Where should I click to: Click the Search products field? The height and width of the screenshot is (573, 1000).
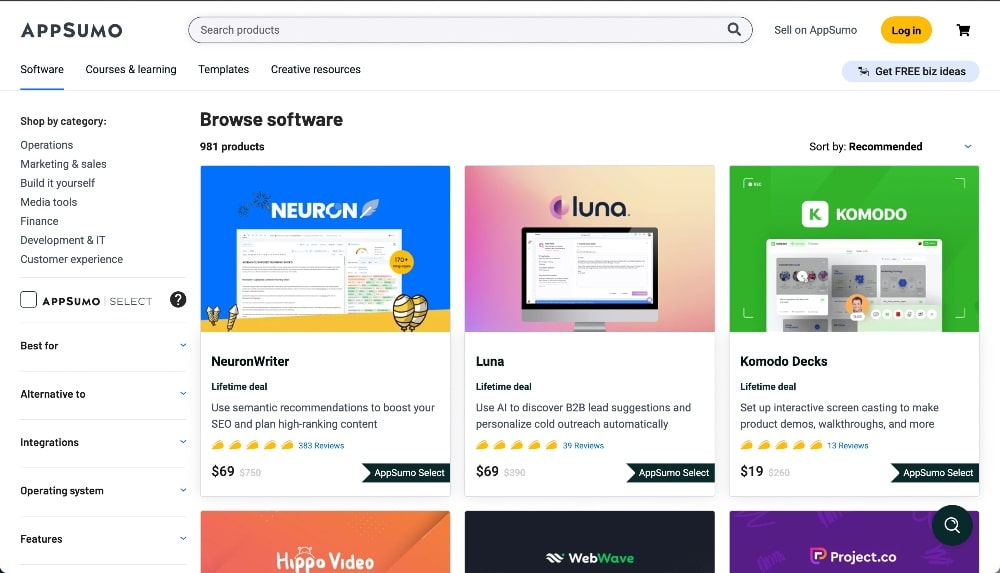[470, 30]
